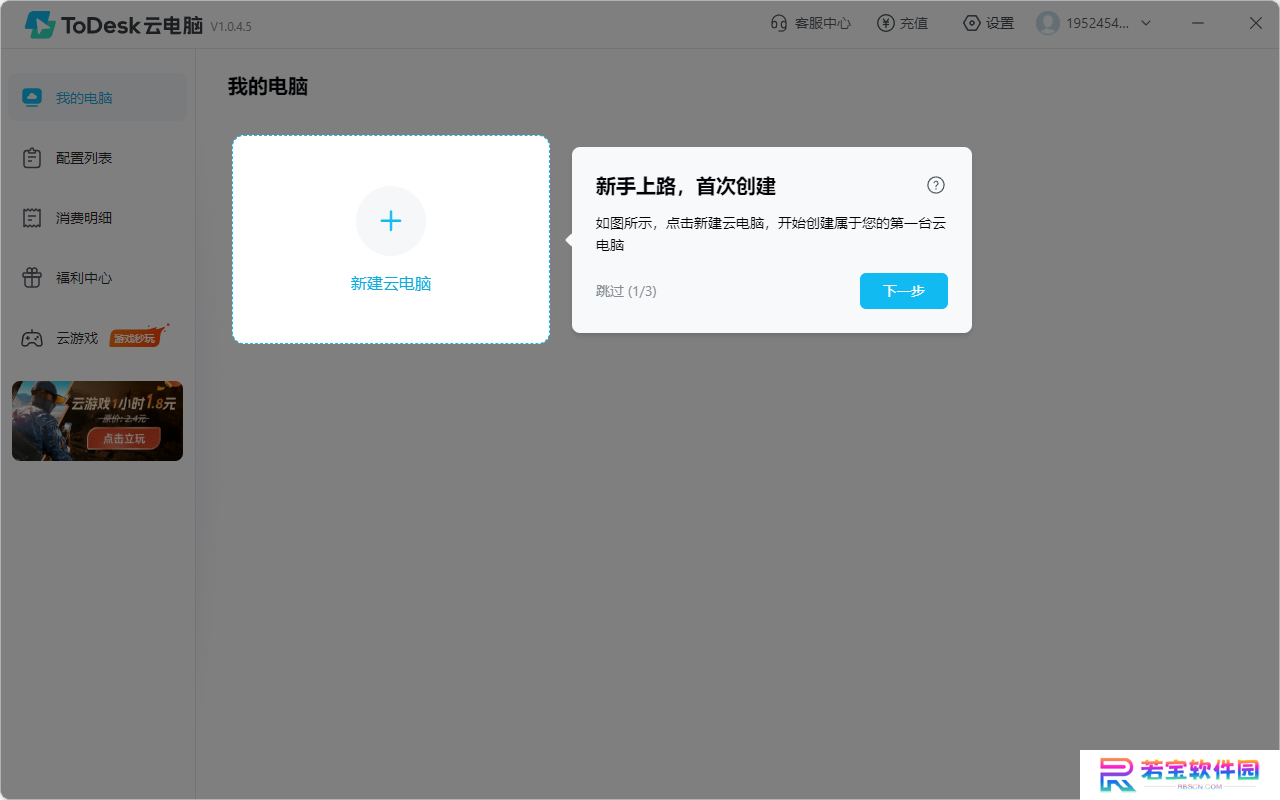This screenshot has width=1280, height=800.
Task: Click the 配置列表 clipboard icon
Action: coord(32,158)
